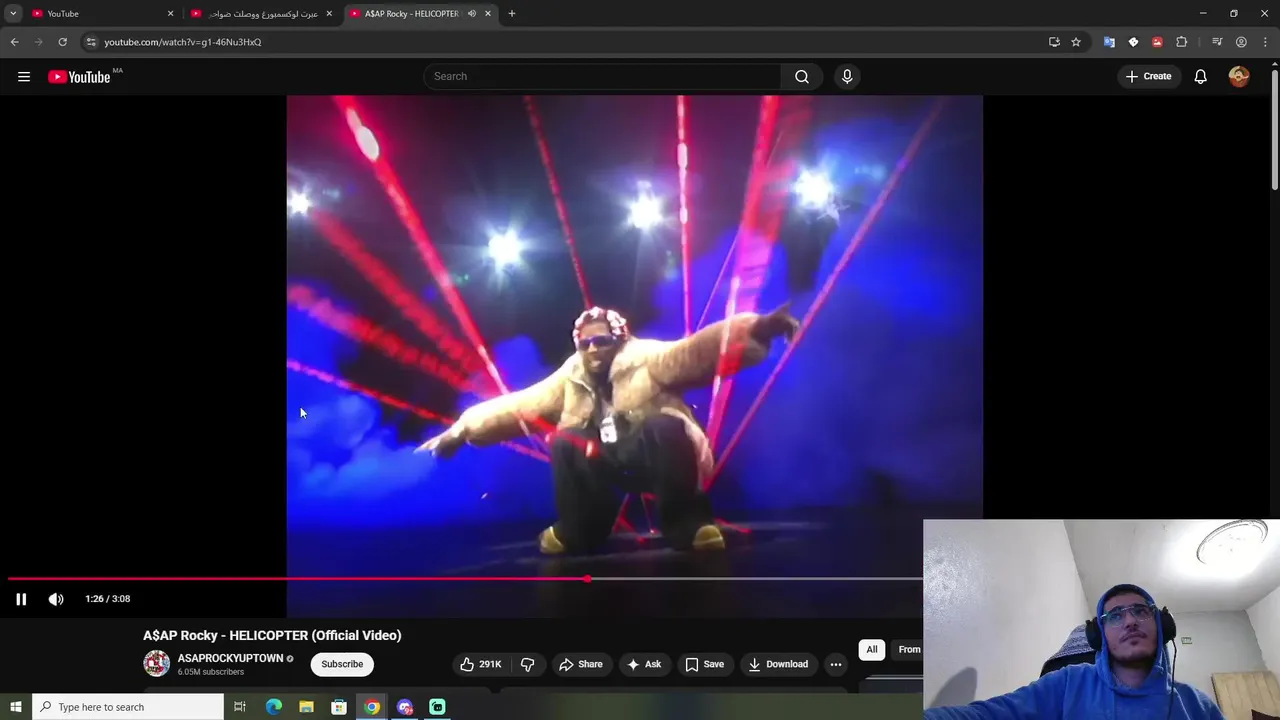Open YouTube notifications bell
This screenshot has height=720, width=1280.
point(1201,77)
